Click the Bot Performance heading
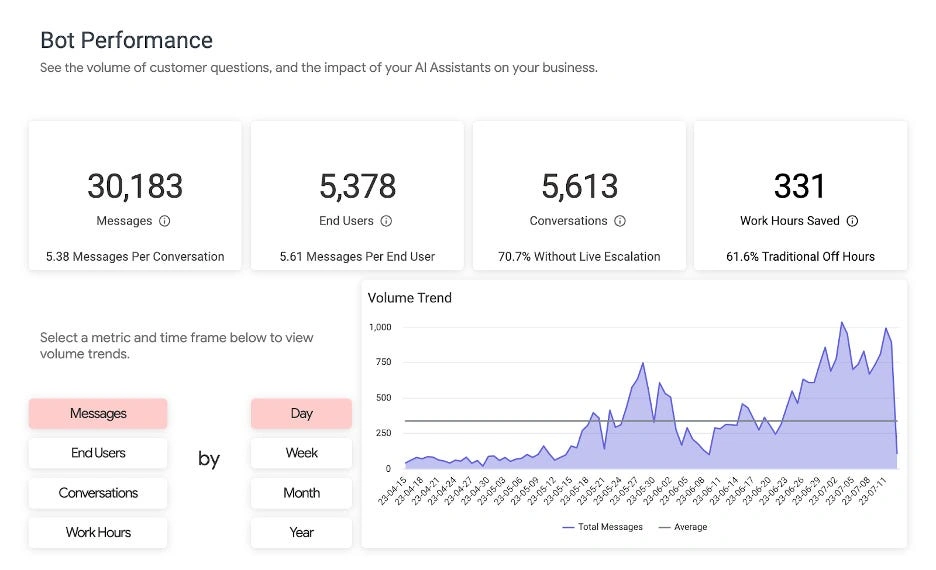The width and height of the screenshot is (936, 570). click(x=126, y=41)
